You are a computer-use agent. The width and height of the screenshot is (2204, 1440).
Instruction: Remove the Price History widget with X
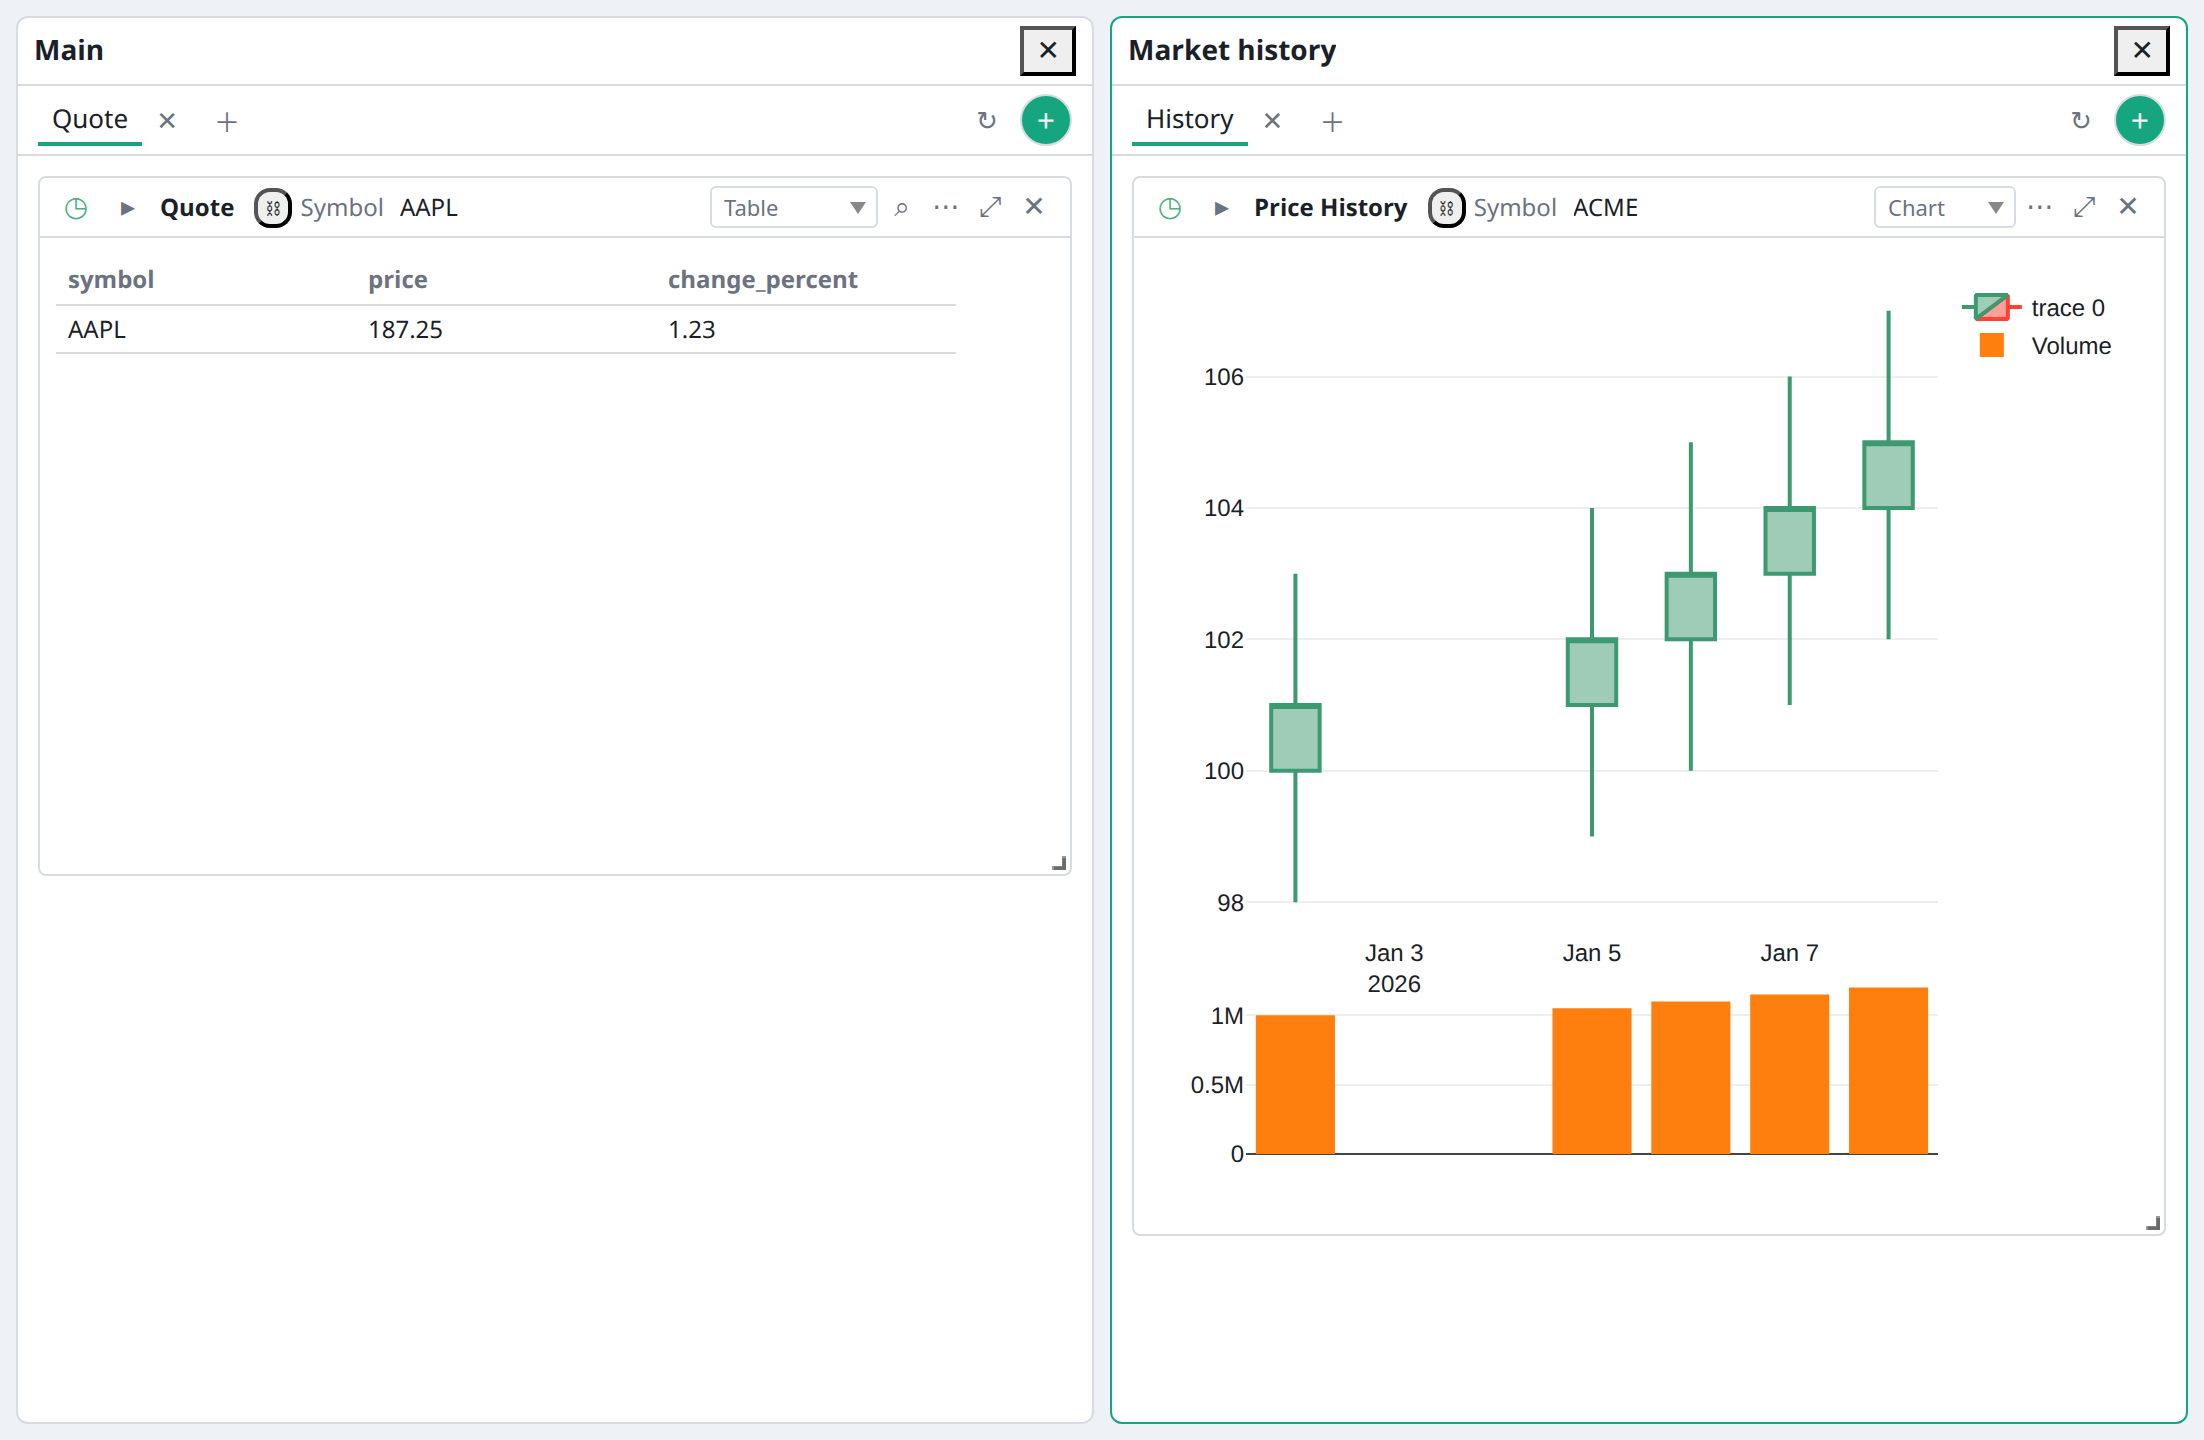(x=2128, y=206)
